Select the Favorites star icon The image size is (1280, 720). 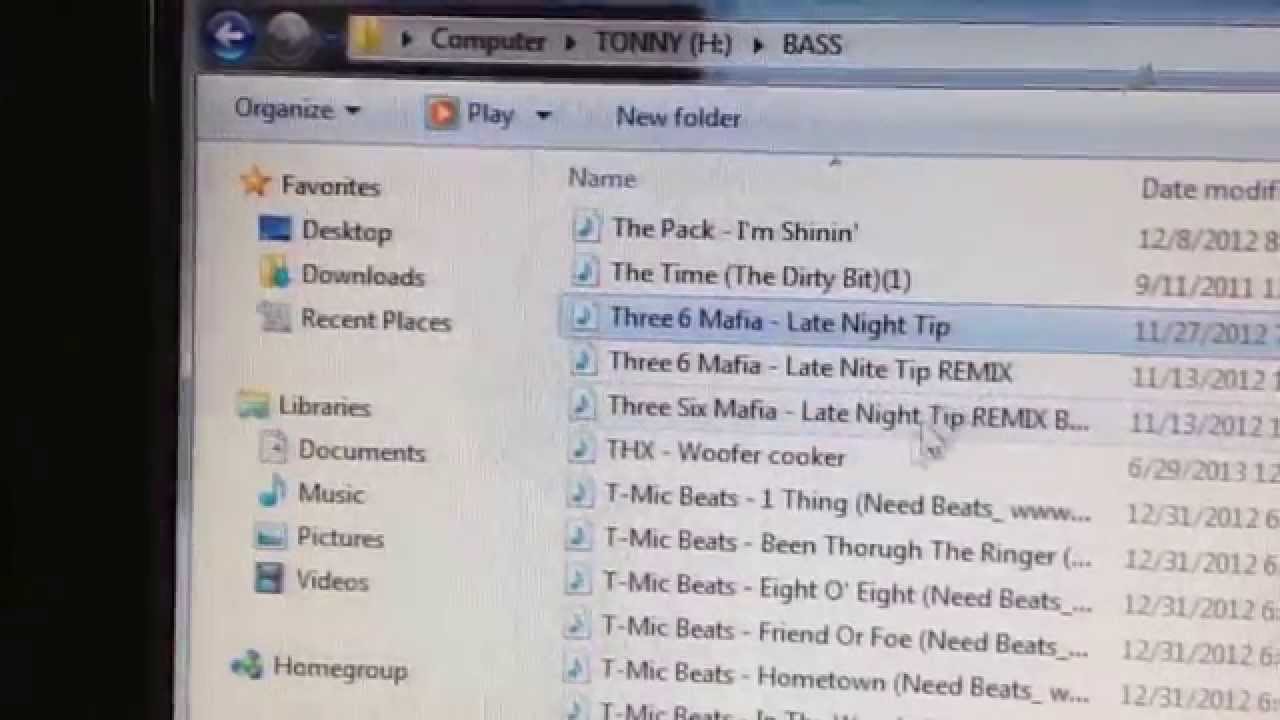coord(256,182)
